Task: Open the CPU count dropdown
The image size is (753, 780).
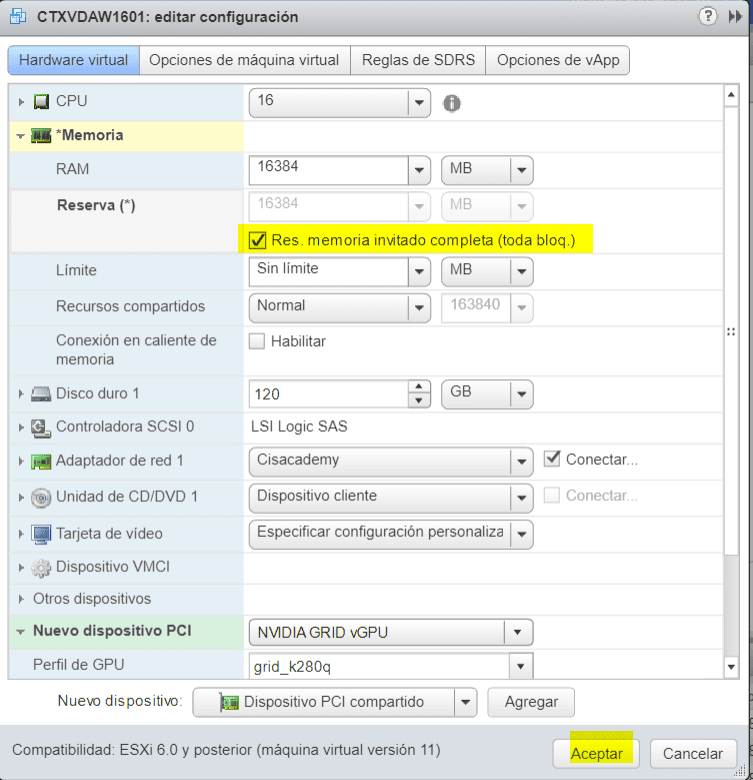Action: tap(339, 102)
